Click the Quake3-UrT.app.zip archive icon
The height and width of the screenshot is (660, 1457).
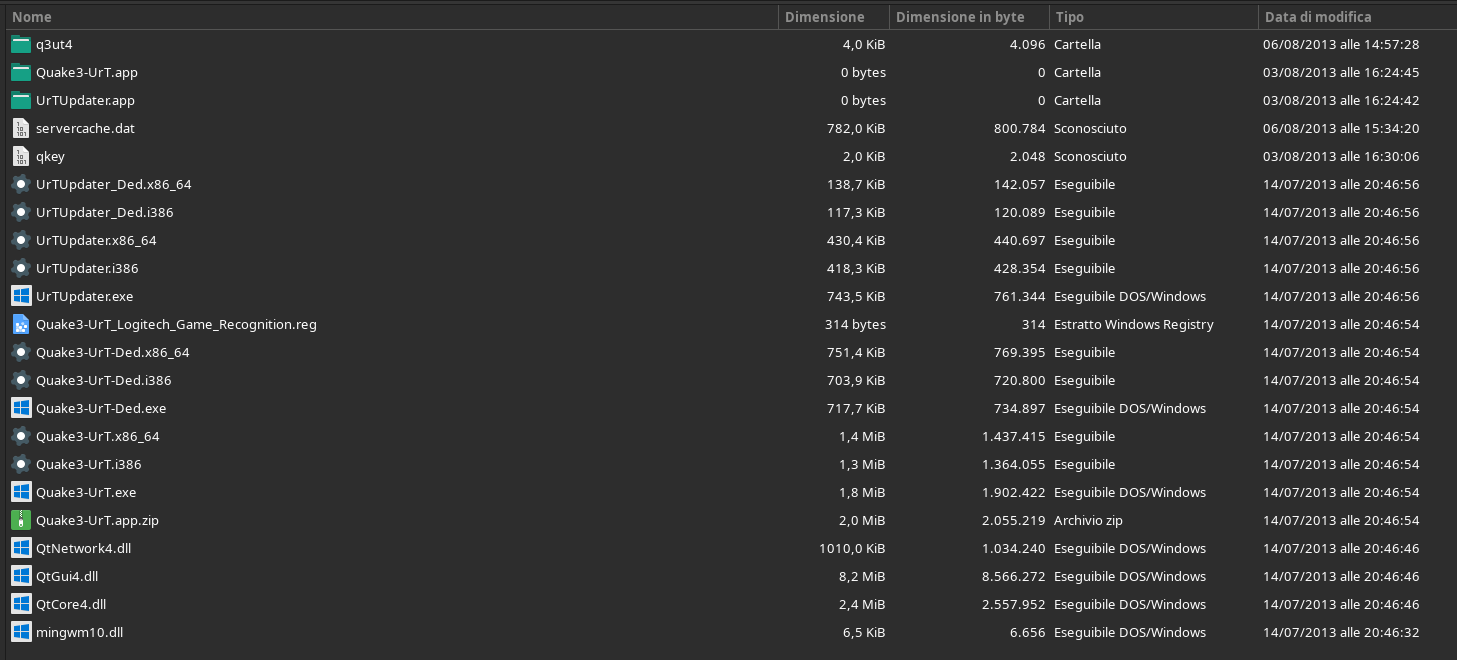21,520
